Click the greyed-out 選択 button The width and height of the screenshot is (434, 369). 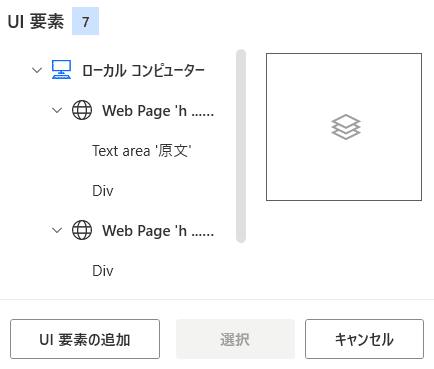click(x=235, y=339)
